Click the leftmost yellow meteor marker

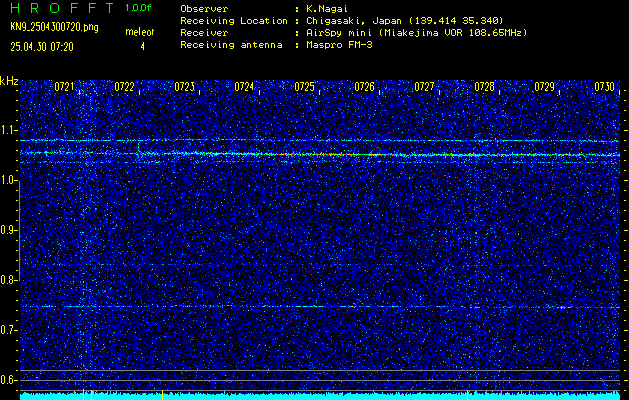(x=83, y=394)
